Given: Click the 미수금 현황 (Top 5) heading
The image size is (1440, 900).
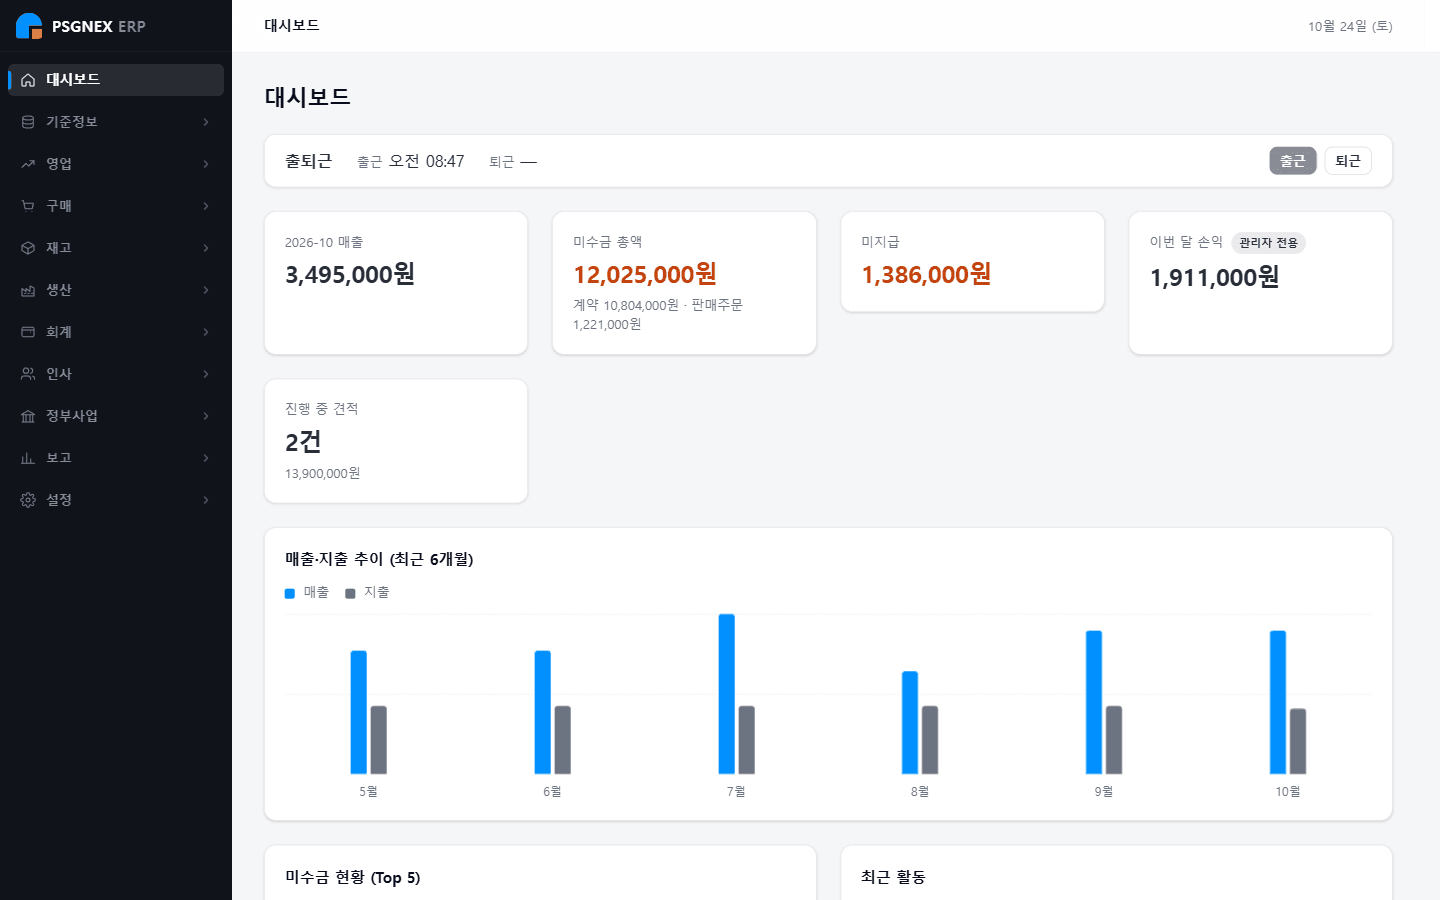Looking at the screenshot, I should 353,877.
